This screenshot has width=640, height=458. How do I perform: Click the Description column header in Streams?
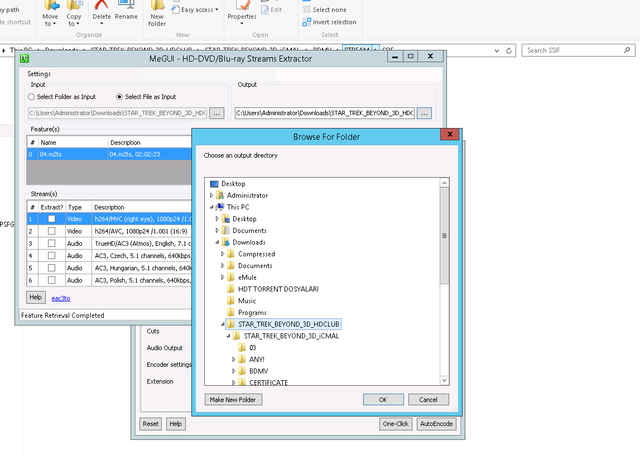(x=142, y=207)
